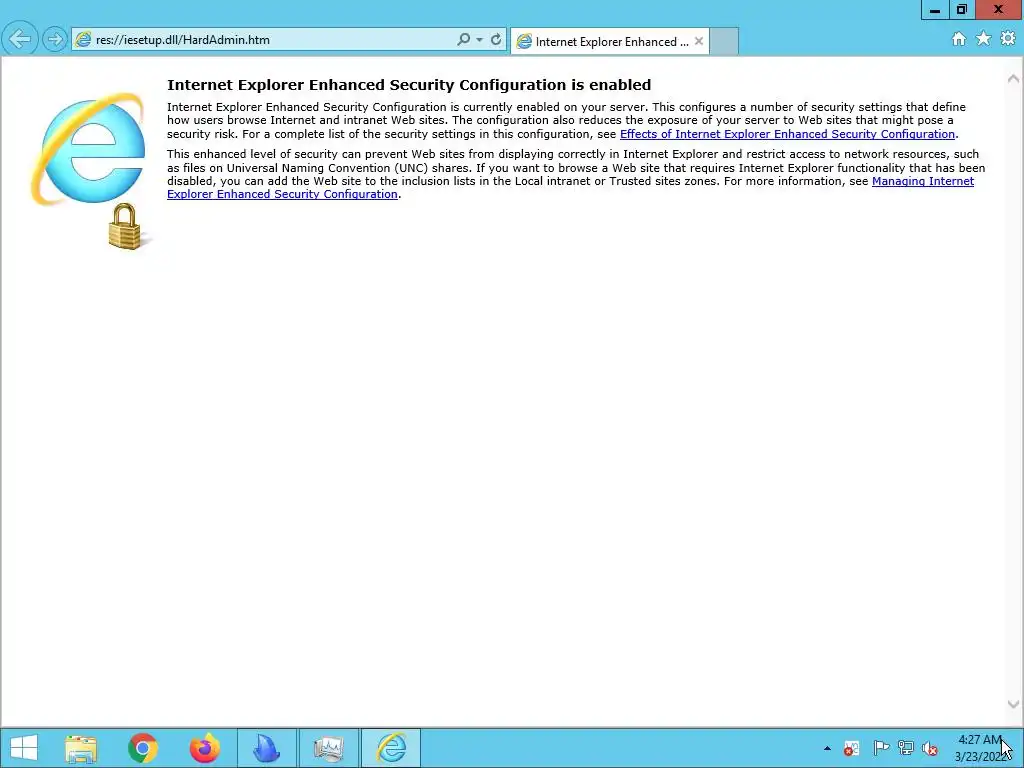Open Favorites star icon

pyautogui.click(x=984, y=39)
